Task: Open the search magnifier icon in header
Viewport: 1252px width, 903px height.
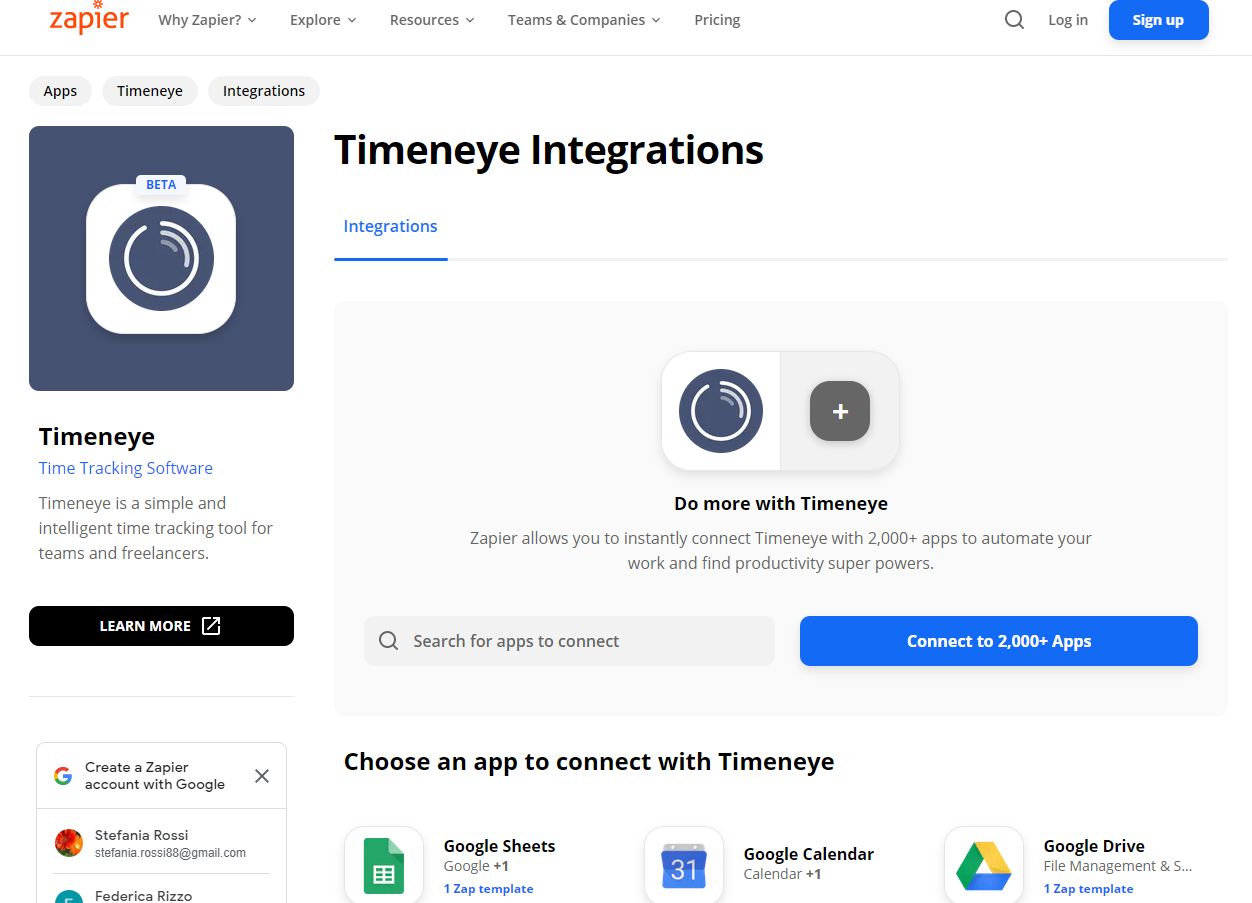Action: (1014, 20)
